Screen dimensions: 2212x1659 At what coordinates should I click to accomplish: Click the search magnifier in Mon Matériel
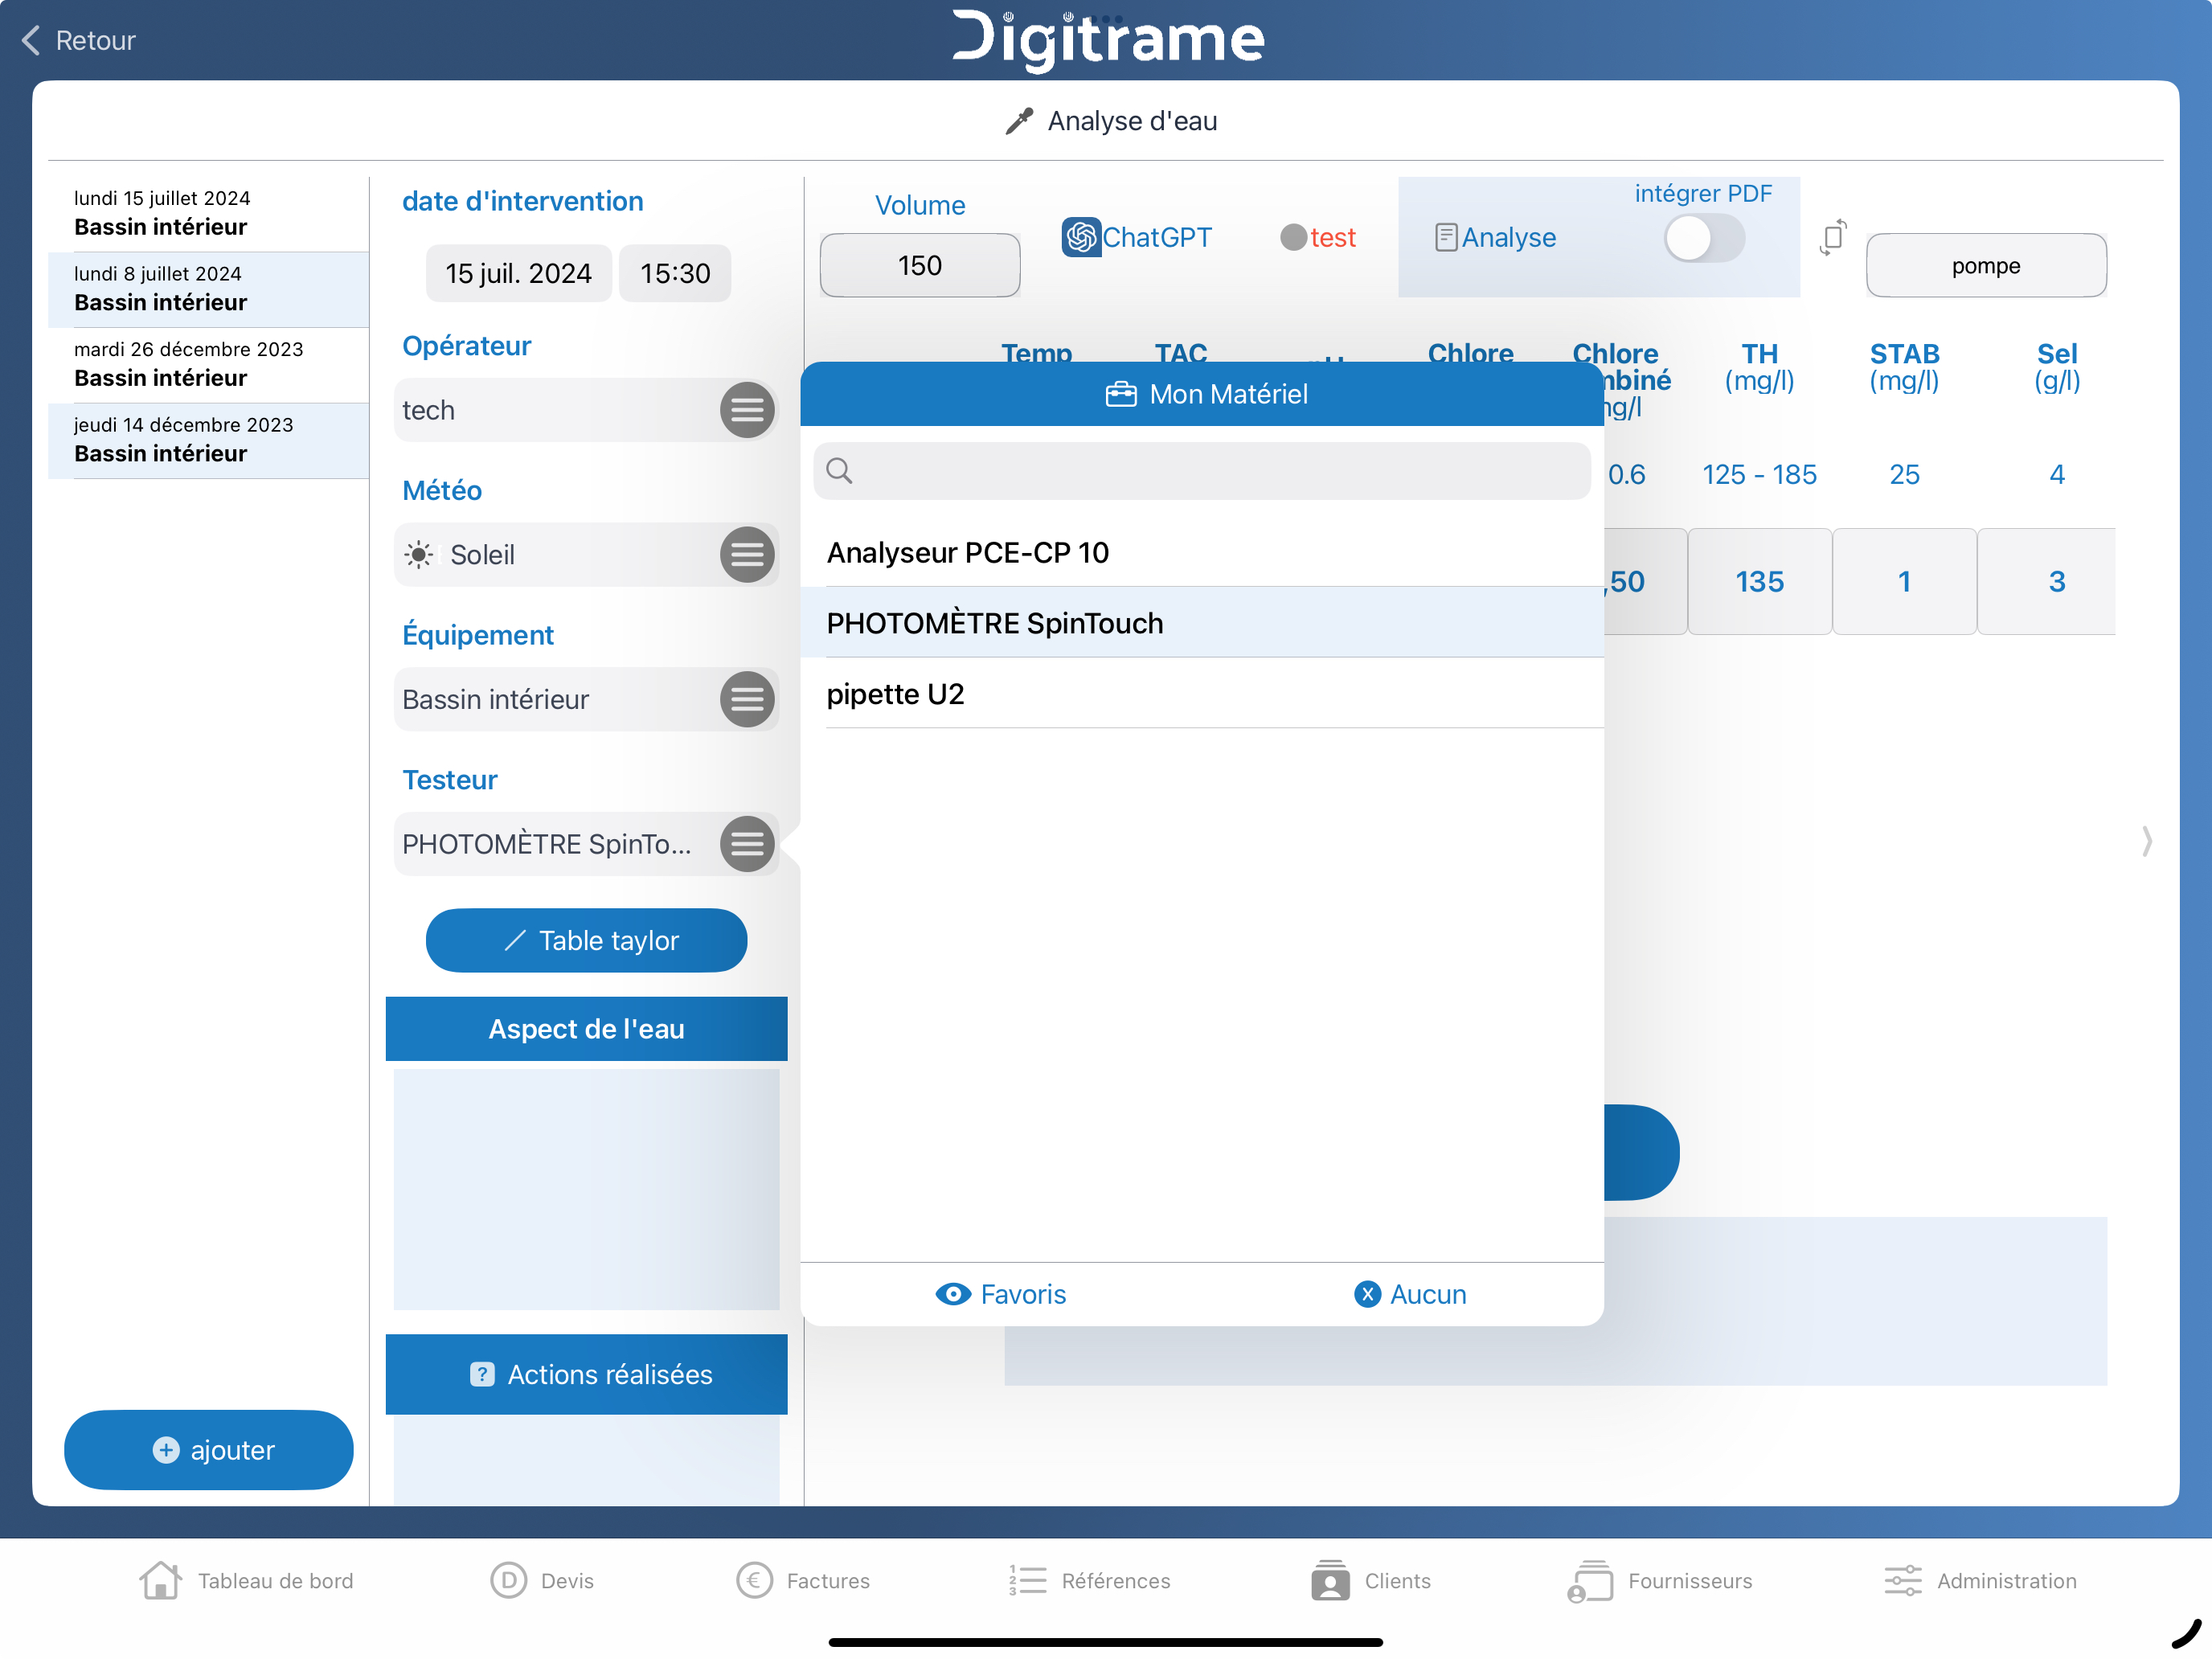click(x=839, y=470)
